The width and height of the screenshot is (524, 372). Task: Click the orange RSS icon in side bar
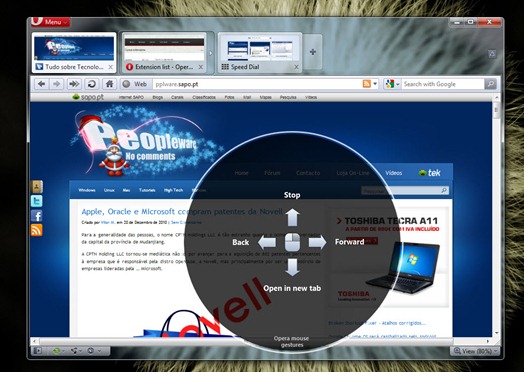point(37,230)
